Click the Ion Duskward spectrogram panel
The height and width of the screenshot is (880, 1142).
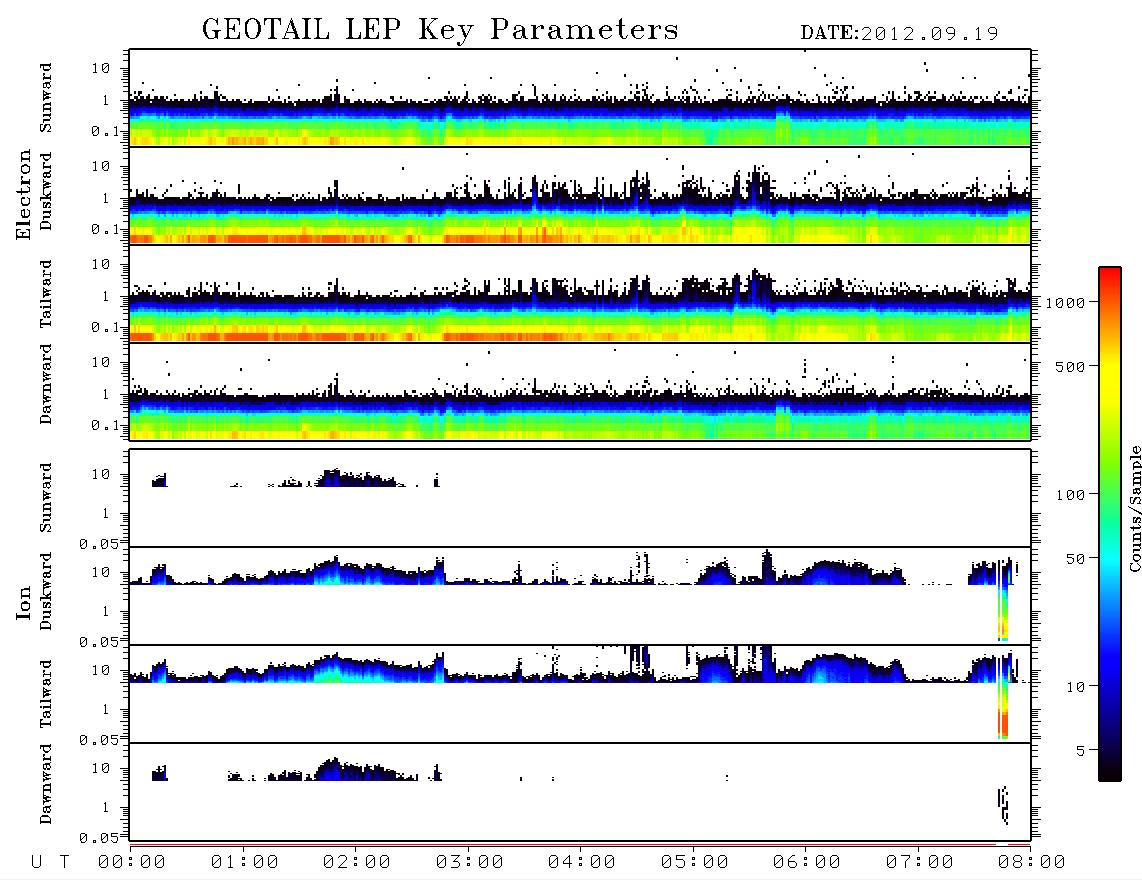coord(580,596)
